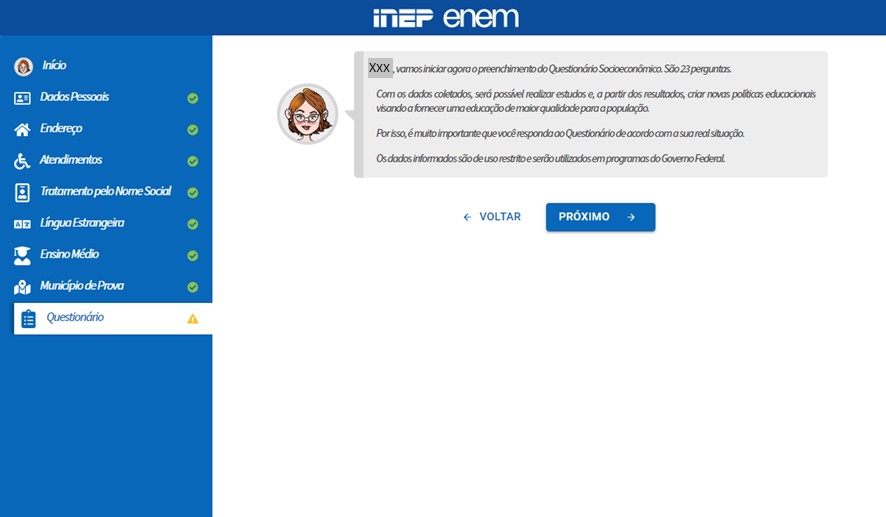Viewport: 886px width, 517px height.
Task: Click the green checkmark beside Ensino Médio
Action: [x=193, y=256]
